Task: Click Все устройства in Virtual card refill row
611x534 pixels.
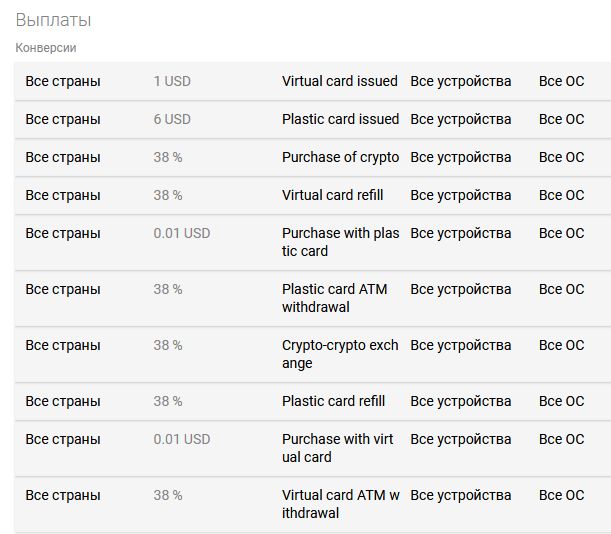Action: point(461,195)
